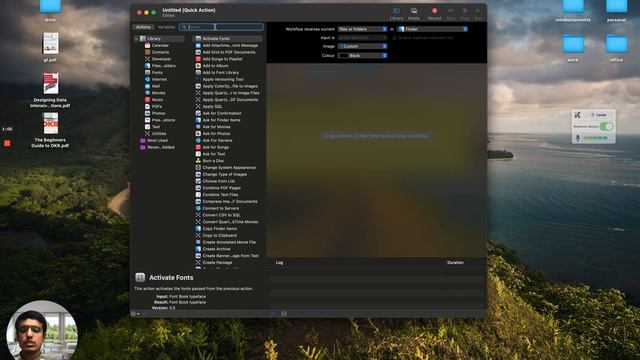Viewport: 640px width, 360px height.
Task: Click the microphone level meter
Action: point(595,138)
